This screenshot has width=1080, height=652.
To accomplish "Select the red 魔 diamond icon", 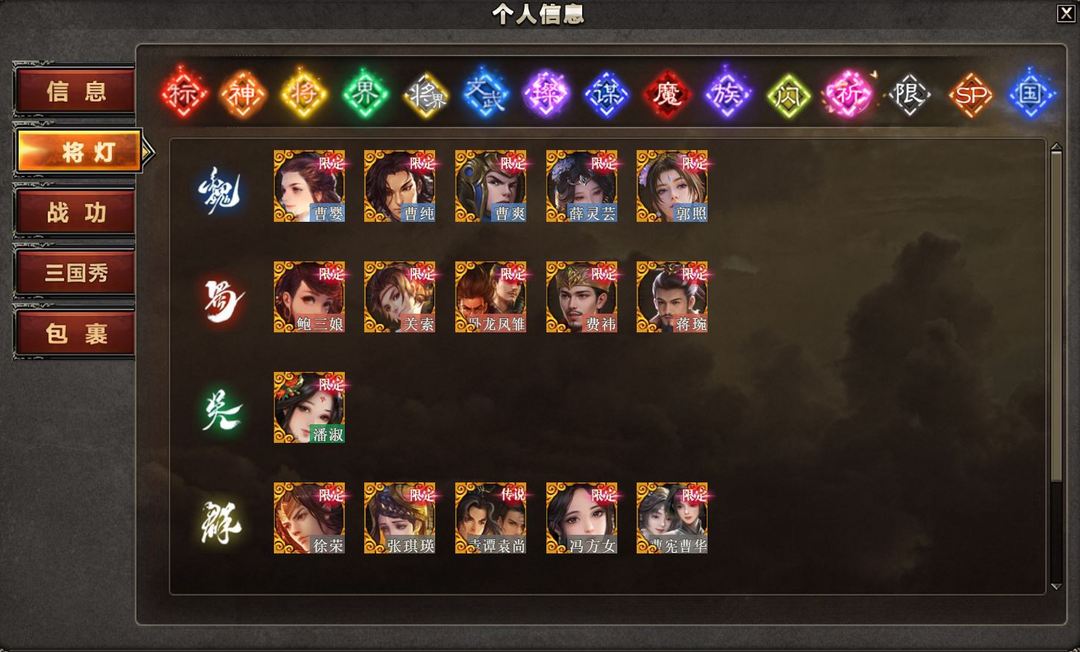I will coord(667,93).
